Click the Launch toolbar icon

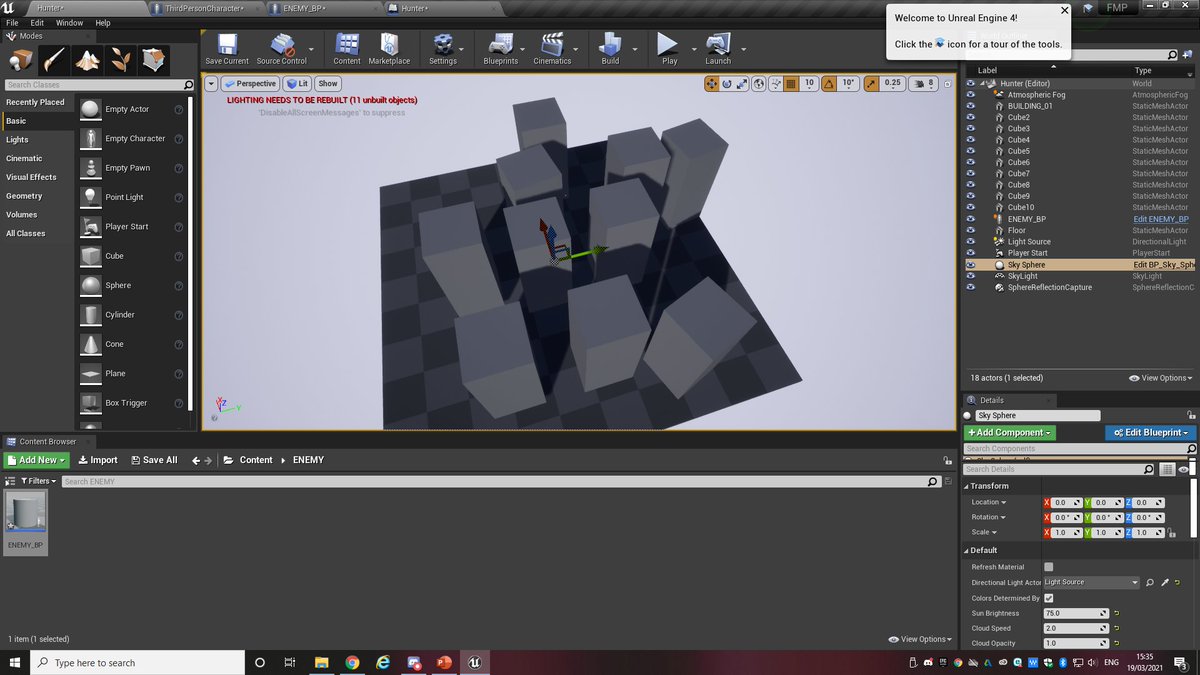[718, 48]
